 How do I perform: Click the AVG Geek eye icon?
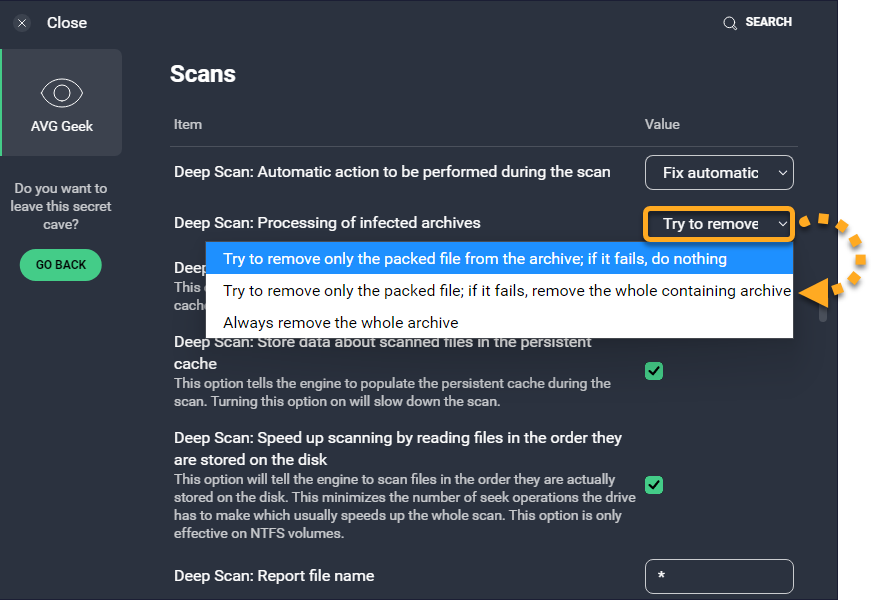(x=61, y=94)
